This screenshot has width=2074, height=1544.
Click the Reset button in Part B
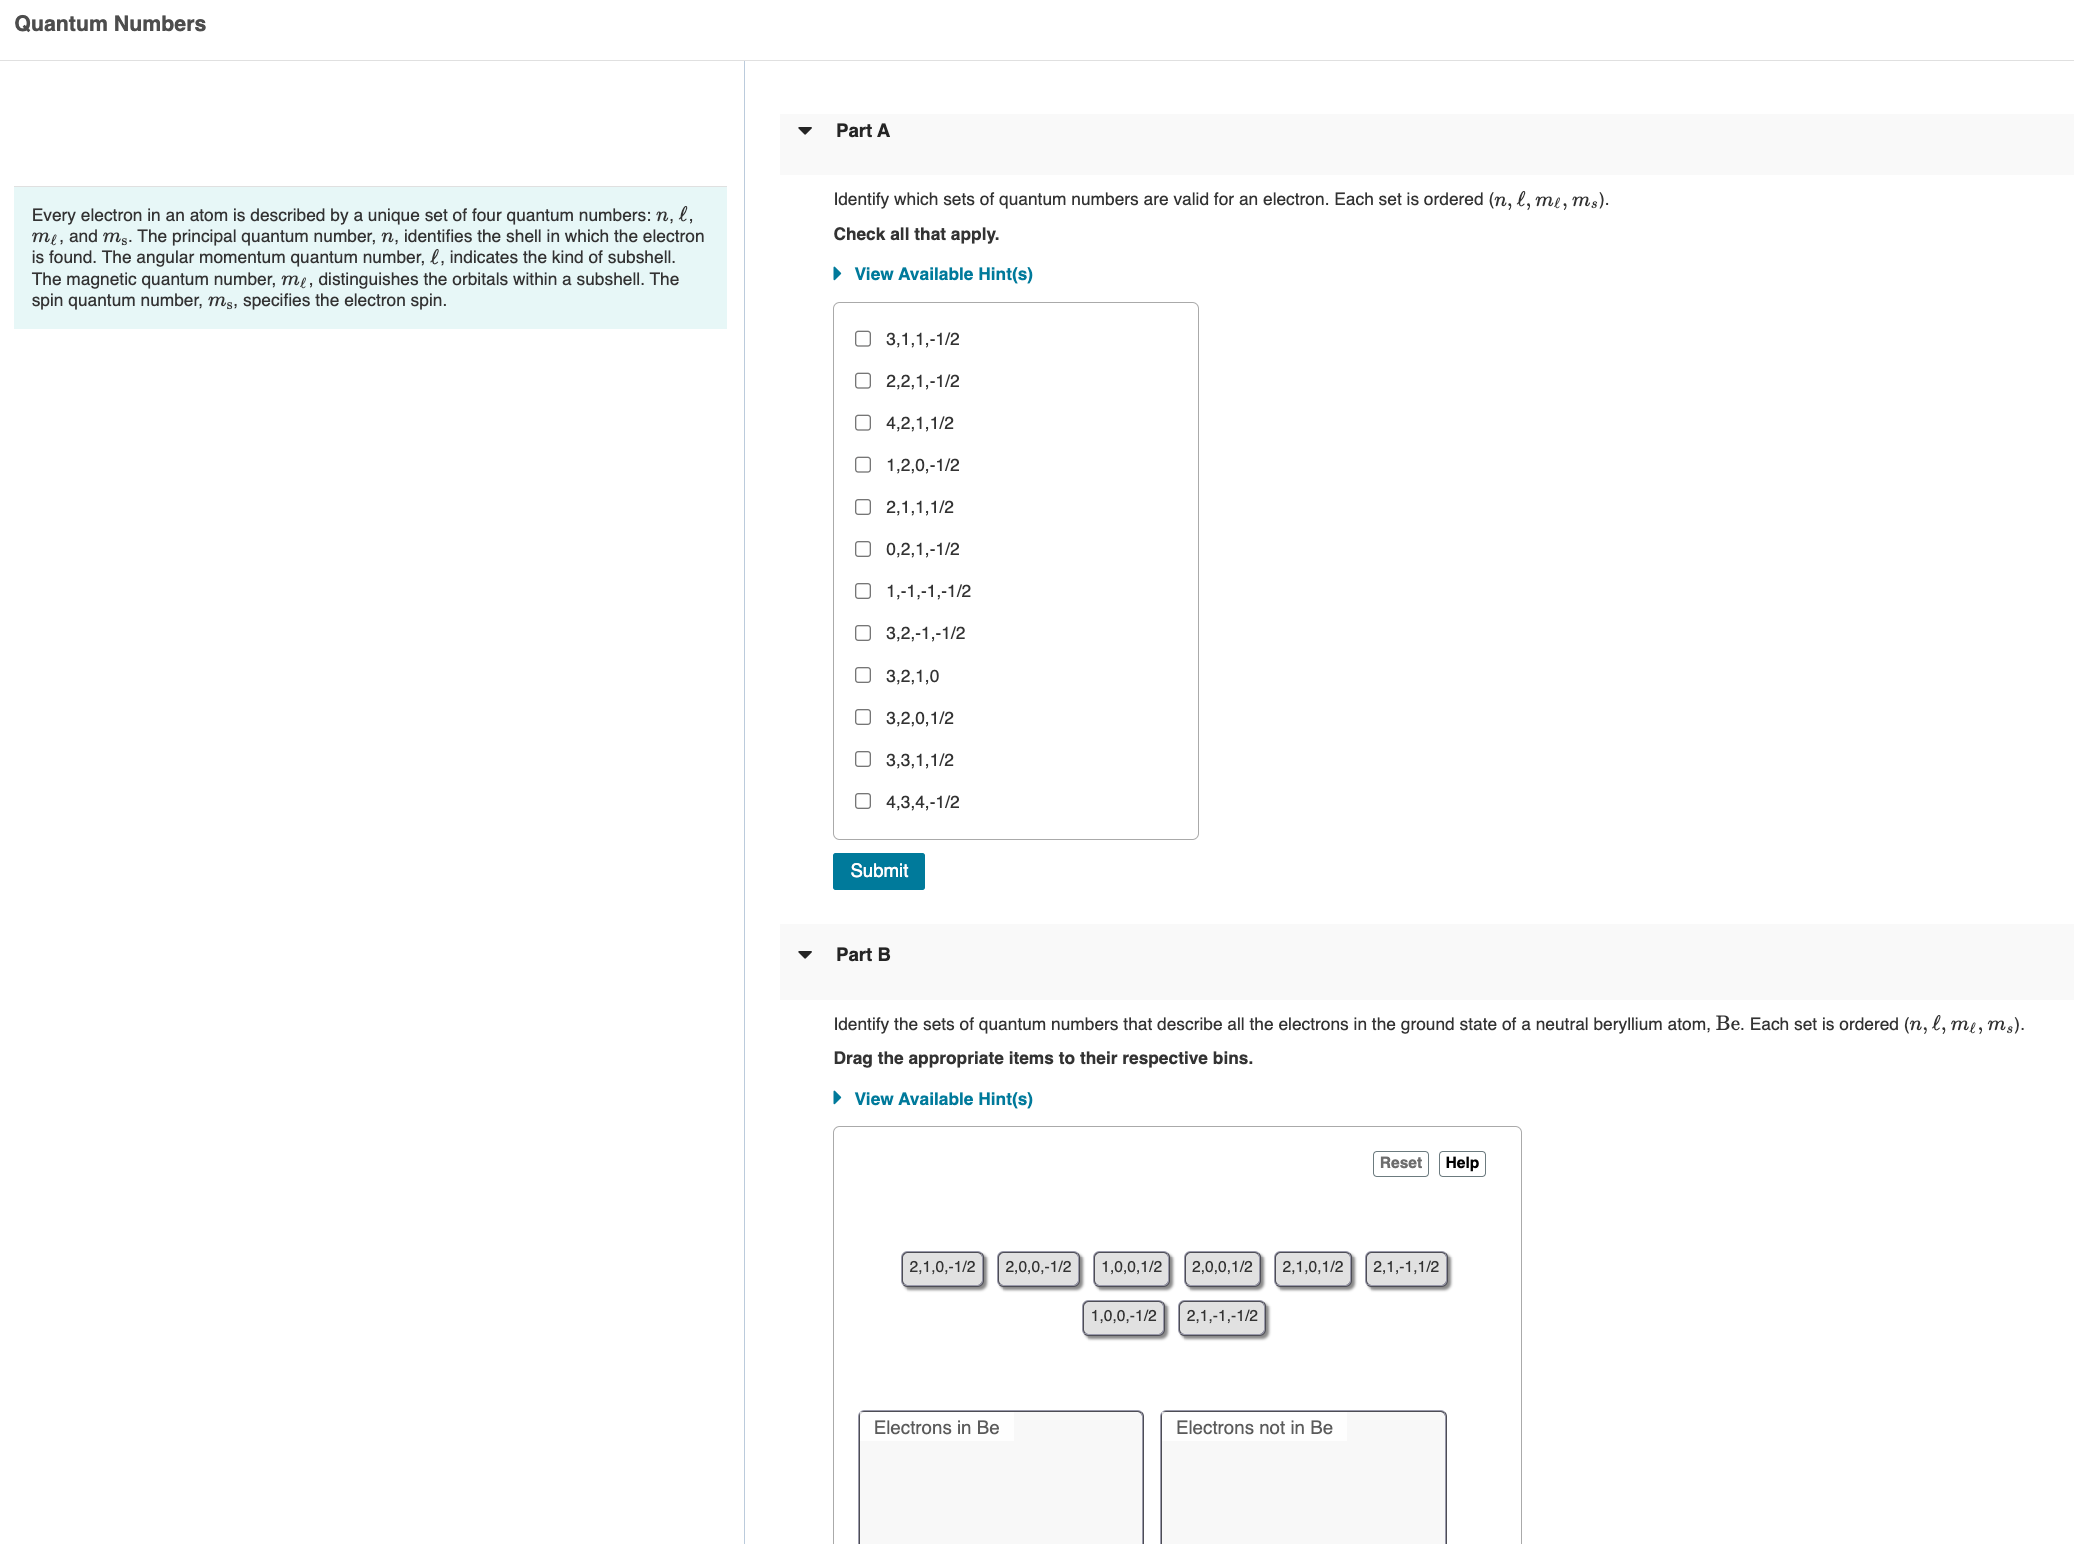click(1400, 1163)
